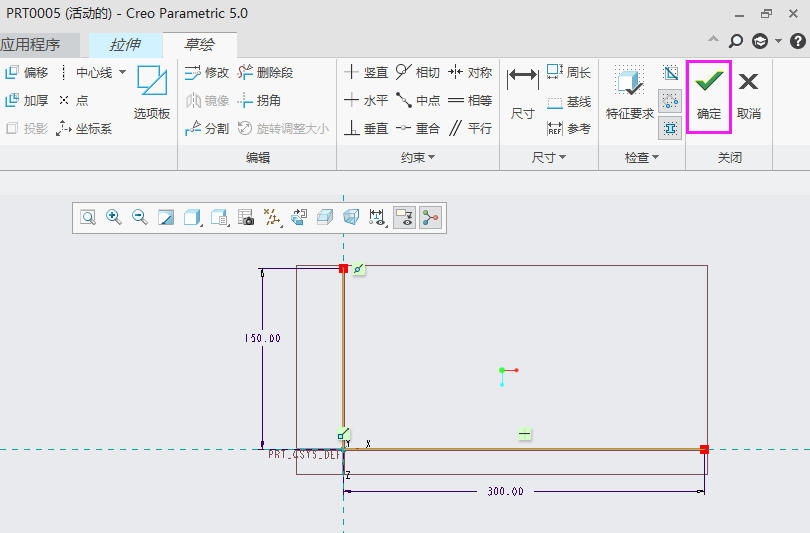
Task: Click the horizontal constraint symbol on sketch
Action: pyautogui.click(x=525, y=434)
